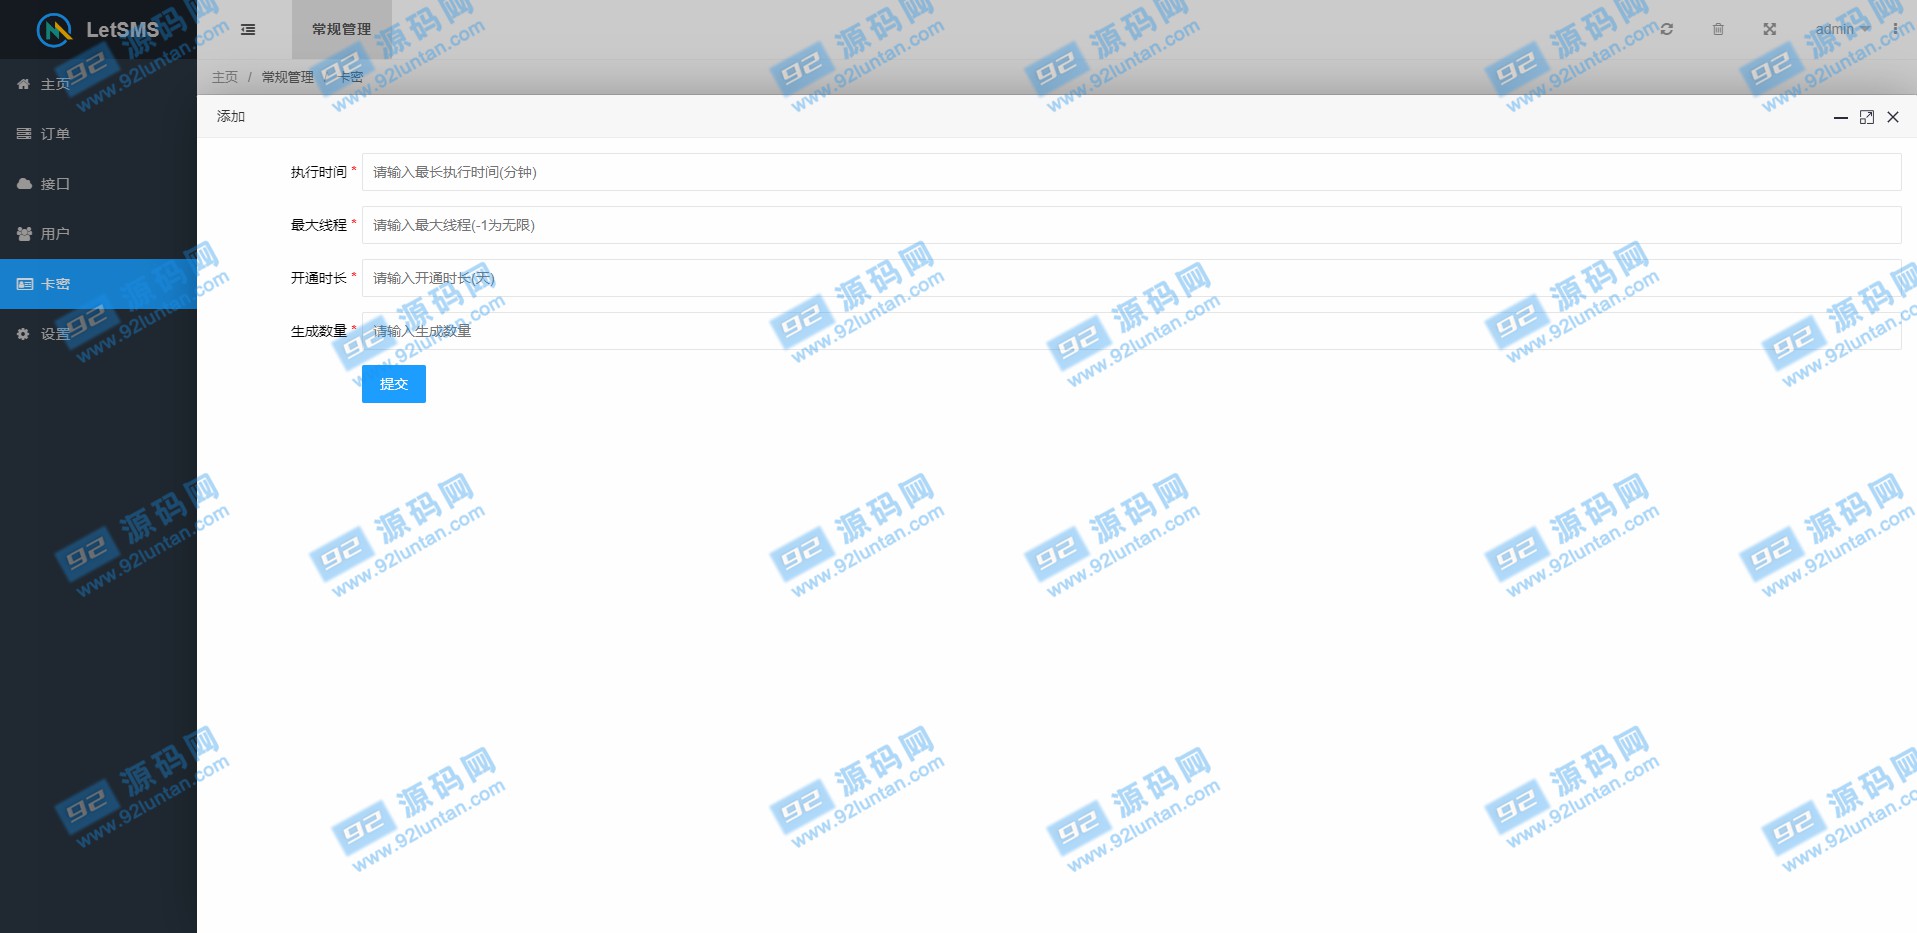Click the 主页 breadcrumb link

tap(225, 77)
